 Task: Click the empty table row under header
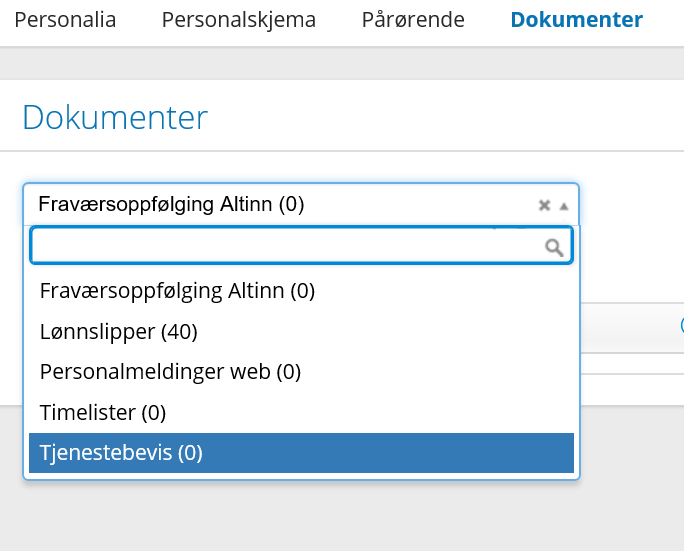point(632,363)
